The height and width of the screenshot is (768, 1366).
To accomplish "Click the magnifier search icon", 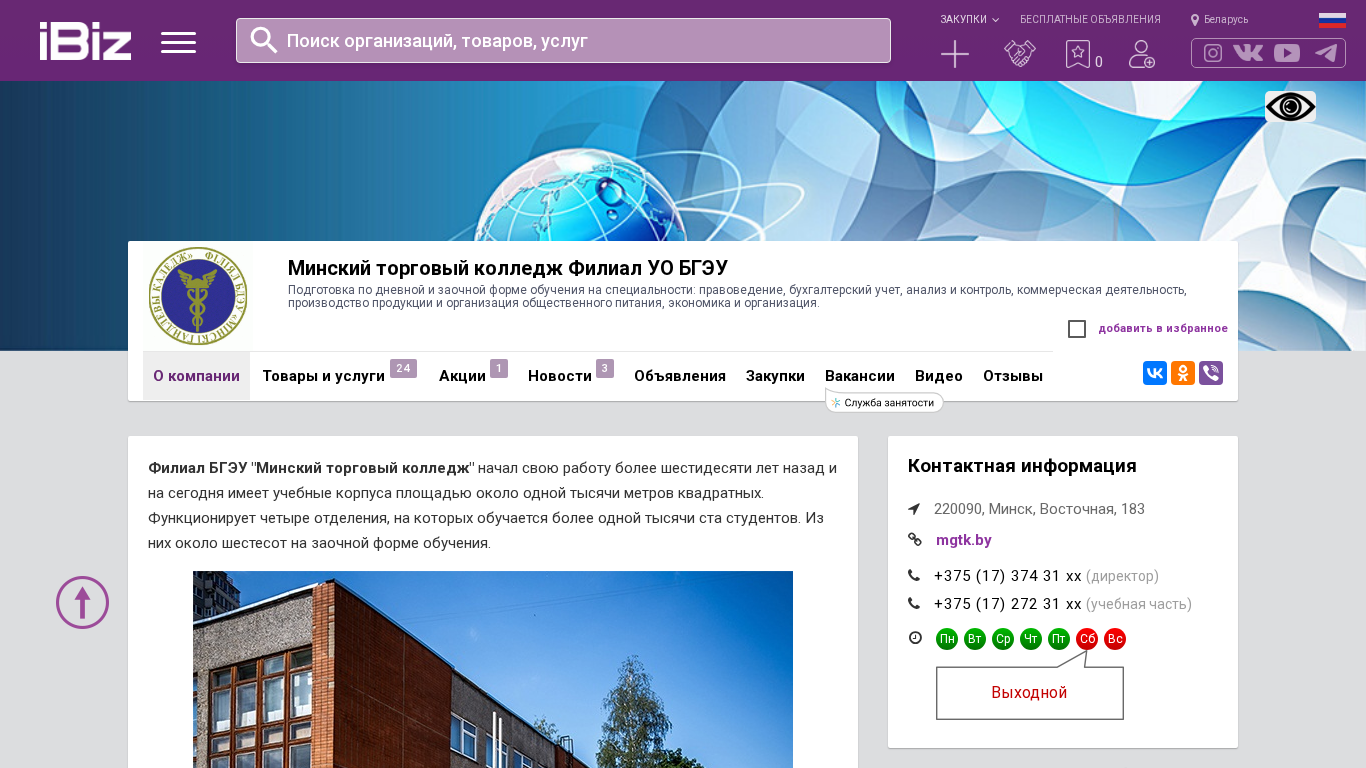I will click(x=264, y=40).
